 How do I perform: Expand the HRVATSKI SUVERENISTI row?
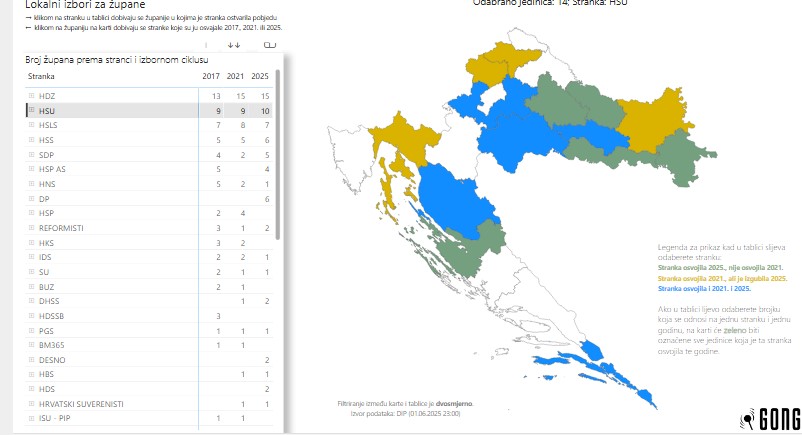click(31, 403)
